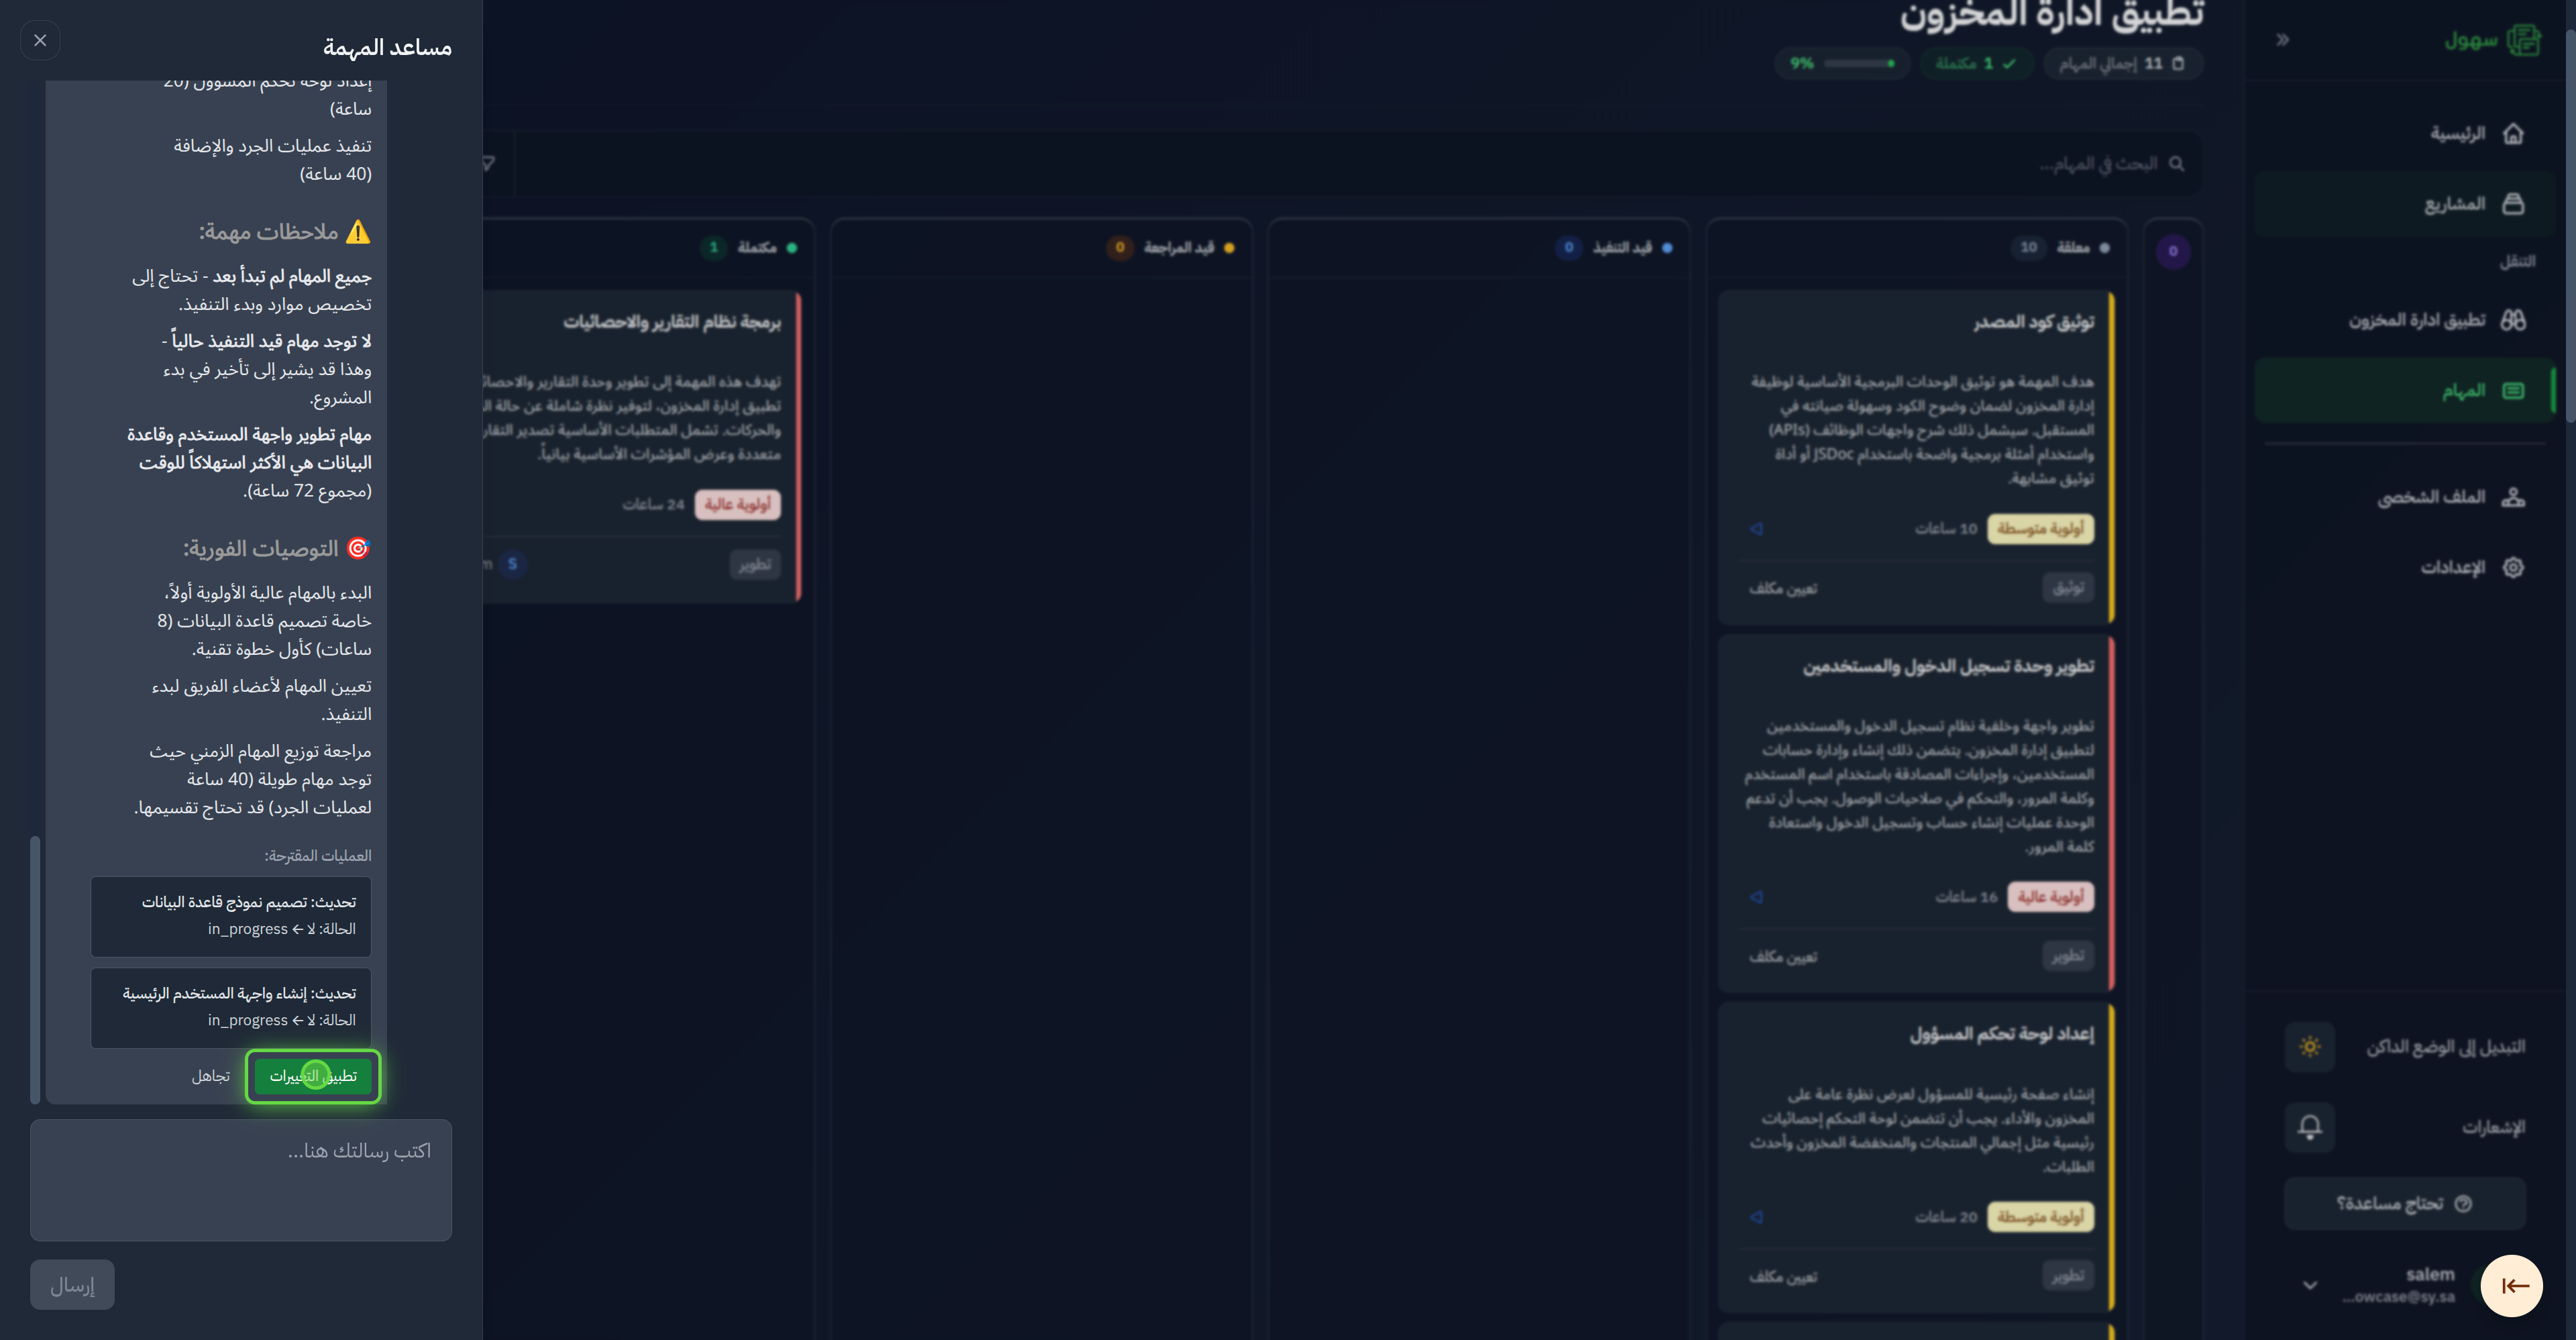
Task: Click the اكتب رسالتك هنا message field
Action: tap(240, 1180)
